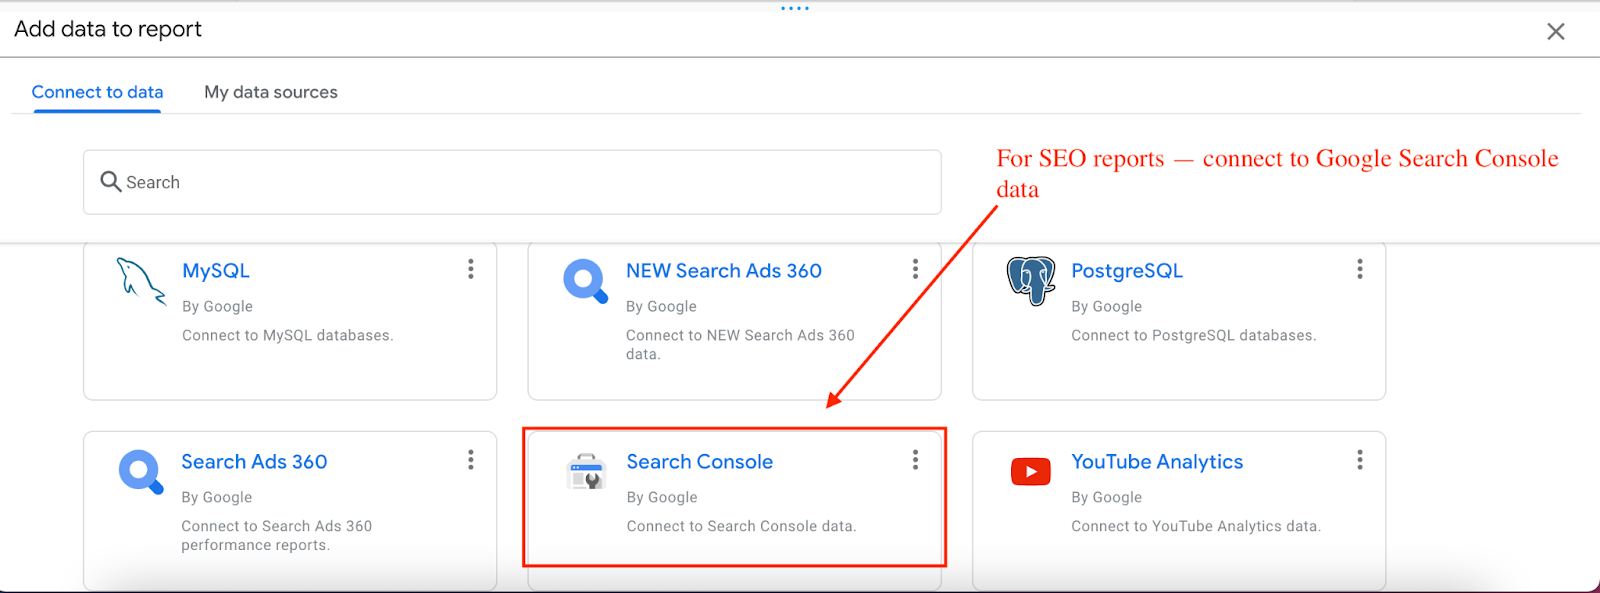The image size is (1600, 593).
Task: Choose the YouTube Analytics connector title
Action: [x=1156, y=462]
